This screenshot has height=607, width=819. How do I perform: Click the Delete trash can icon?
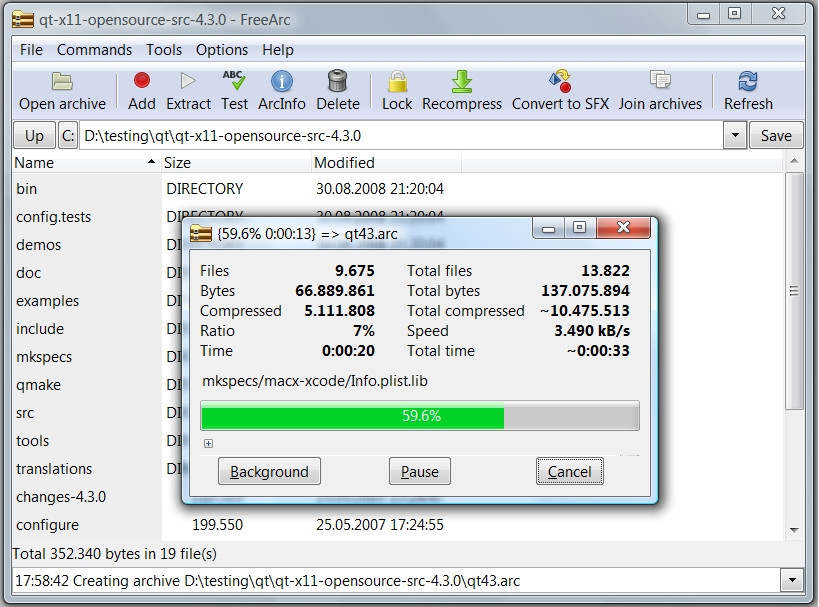tap(338, 82)
